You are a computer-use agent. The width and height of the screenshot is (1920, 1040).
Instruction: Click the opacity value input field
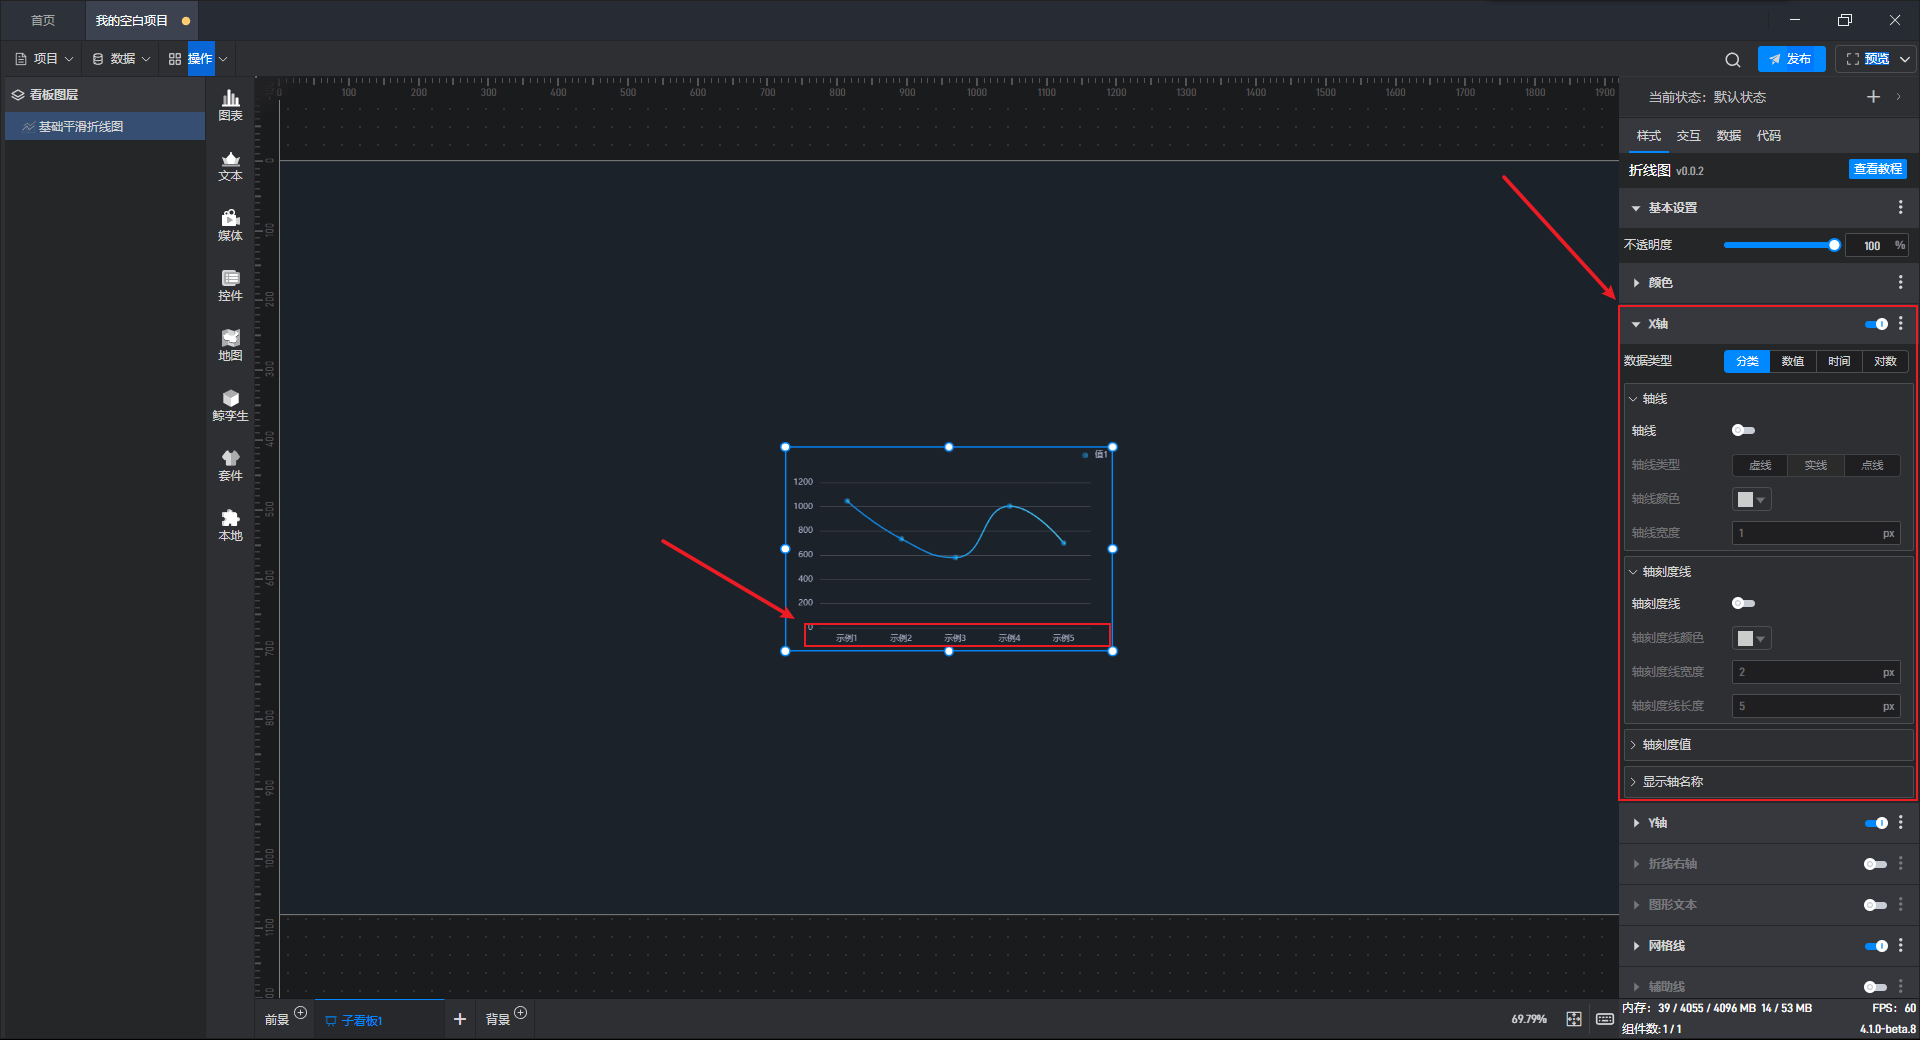1877,245
